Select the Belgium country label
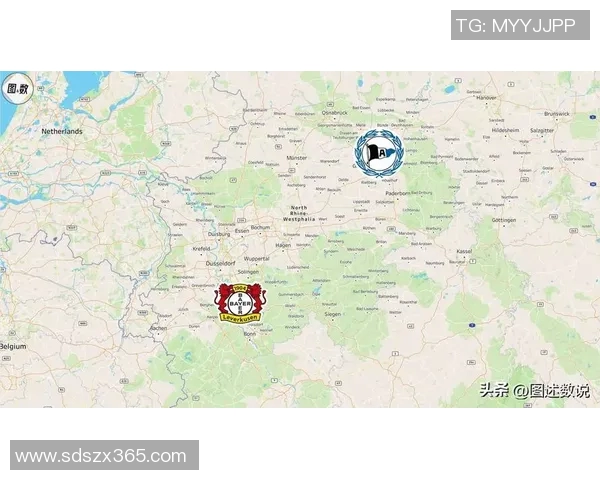The width and height of the screenshot is (600, 480). tap(13, 346)
